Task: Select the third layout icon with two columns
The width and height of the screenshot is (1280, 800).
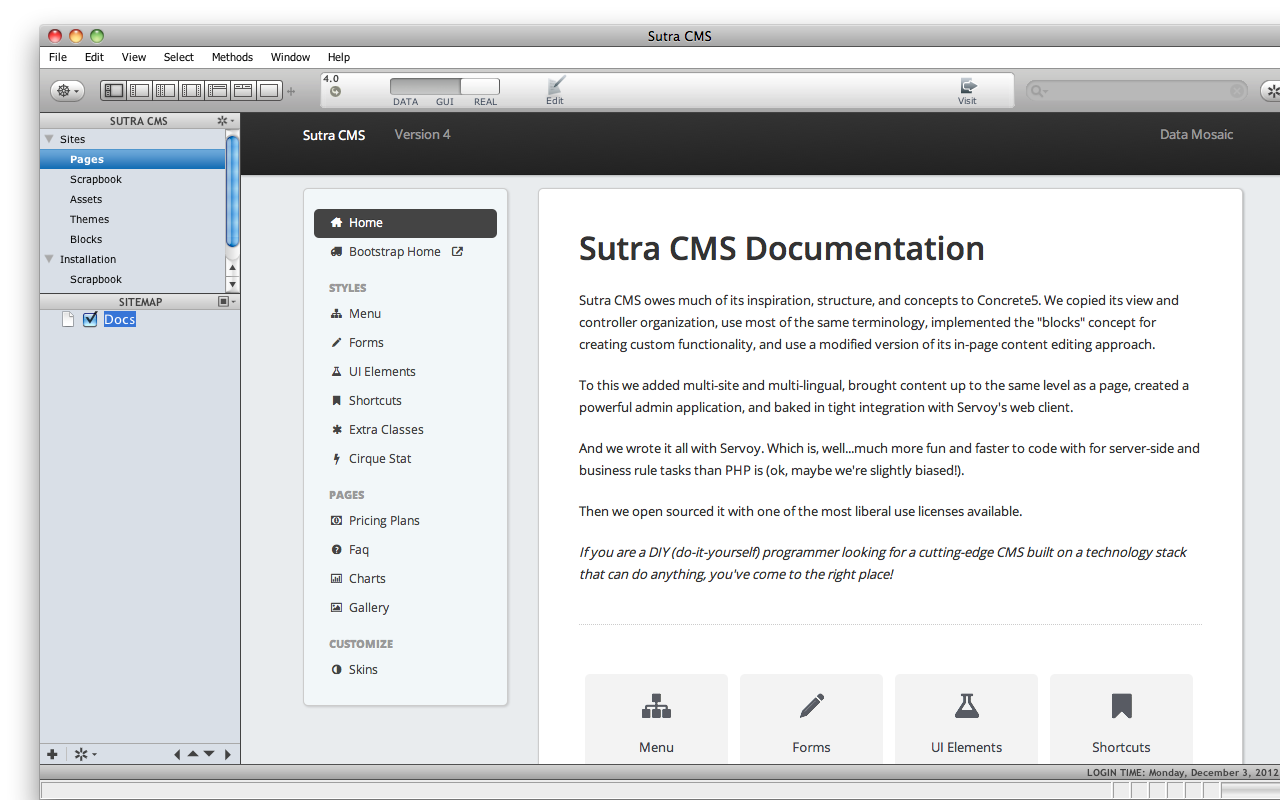Action: click(165, 91)
